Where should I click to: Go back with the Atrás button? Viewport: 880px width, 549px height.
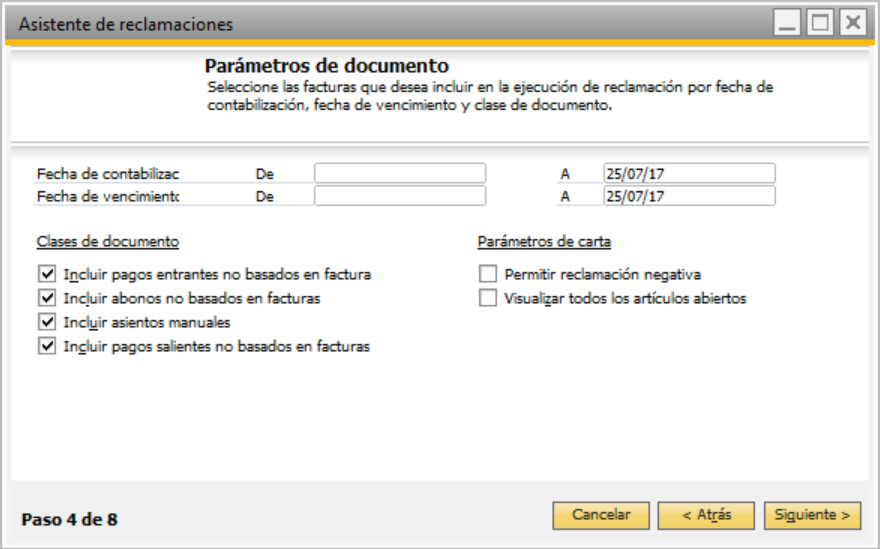706,515
